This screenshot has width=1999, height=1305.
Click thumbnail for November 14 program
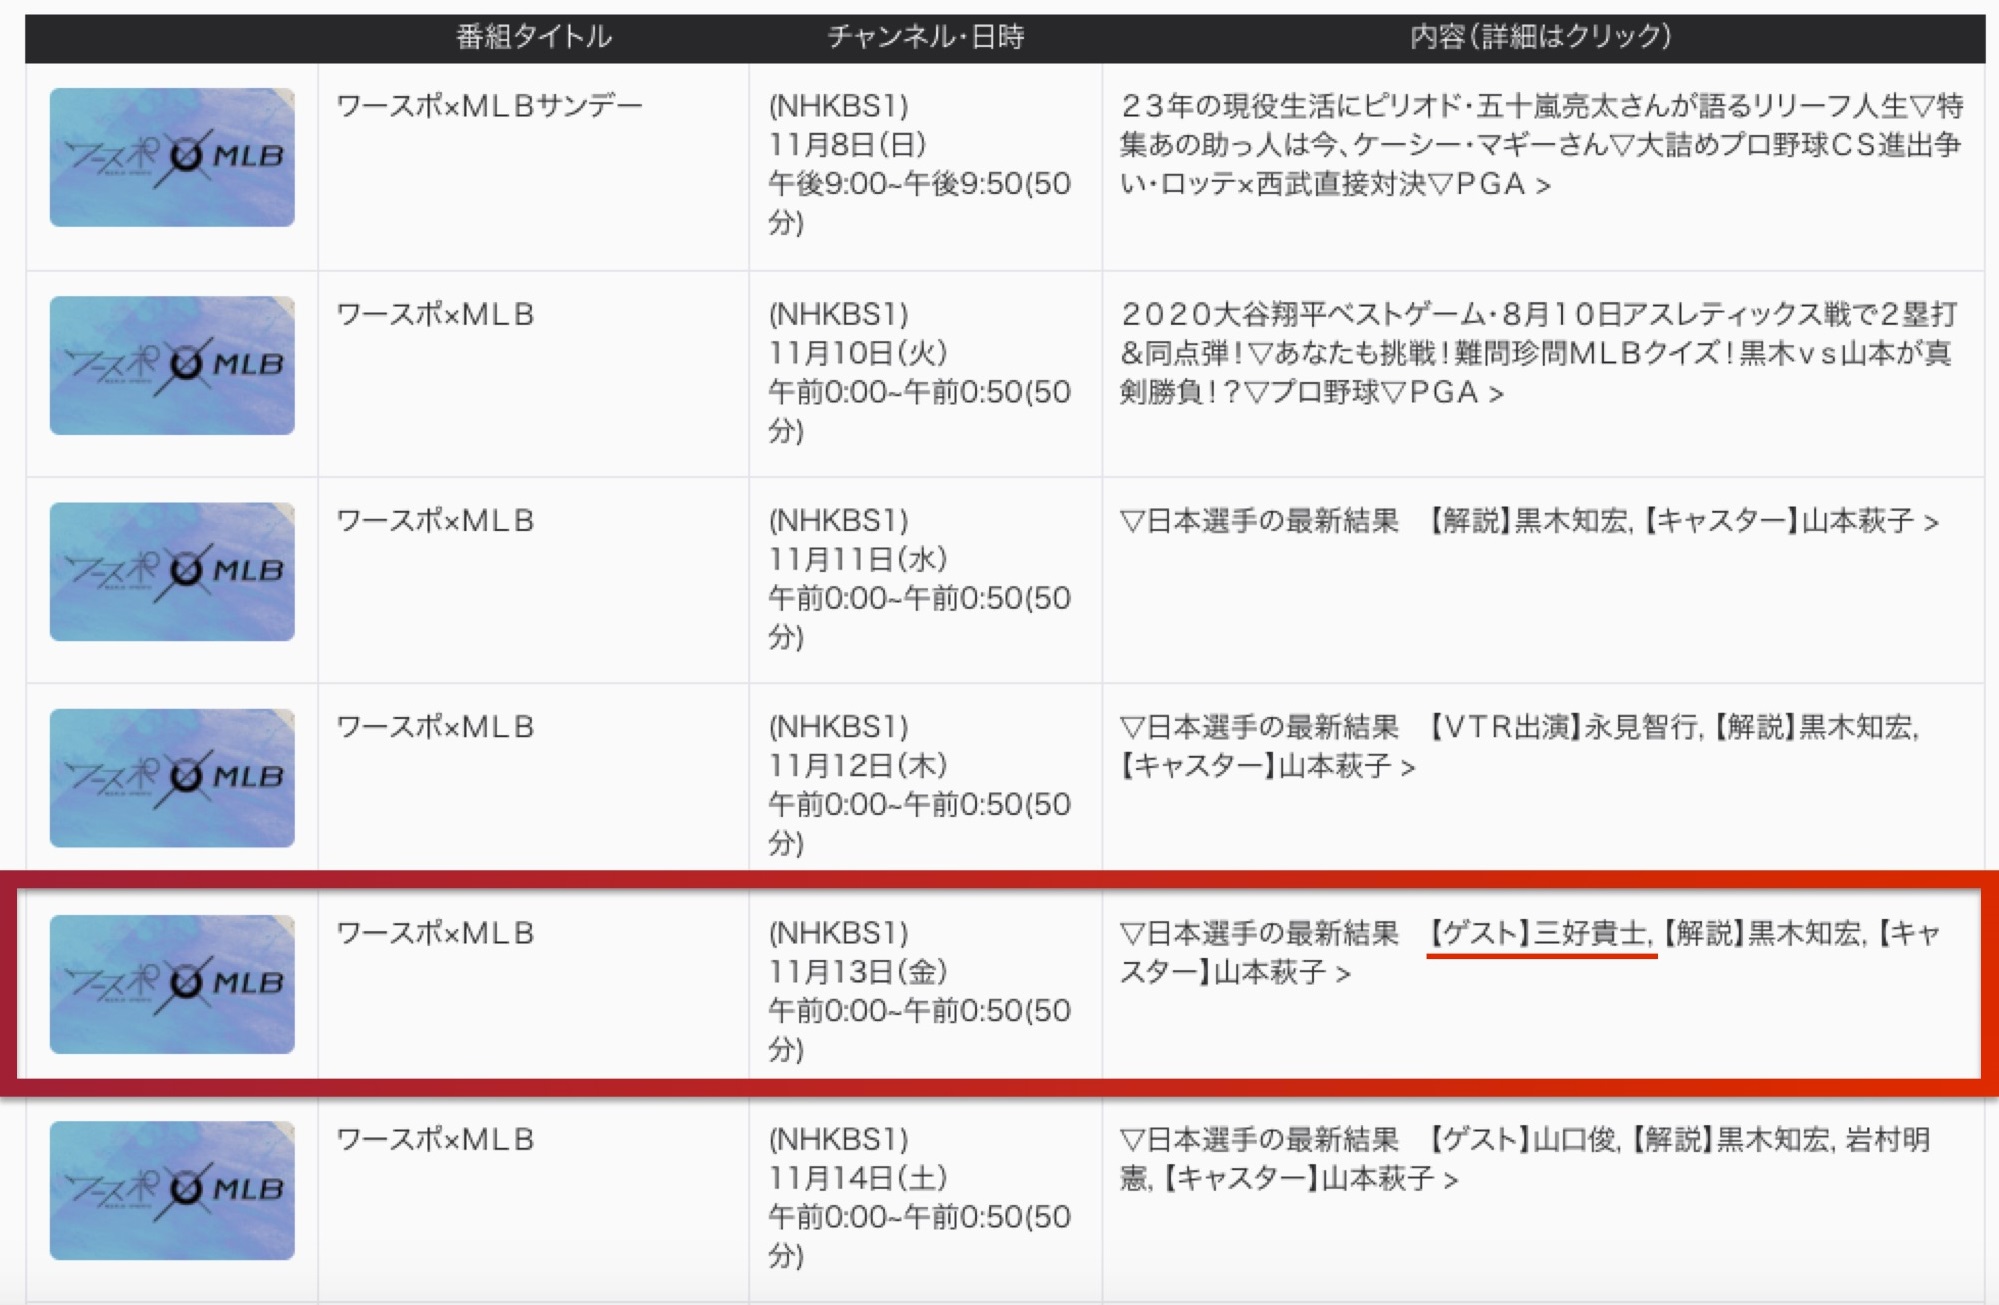(x=172, y=1190)
